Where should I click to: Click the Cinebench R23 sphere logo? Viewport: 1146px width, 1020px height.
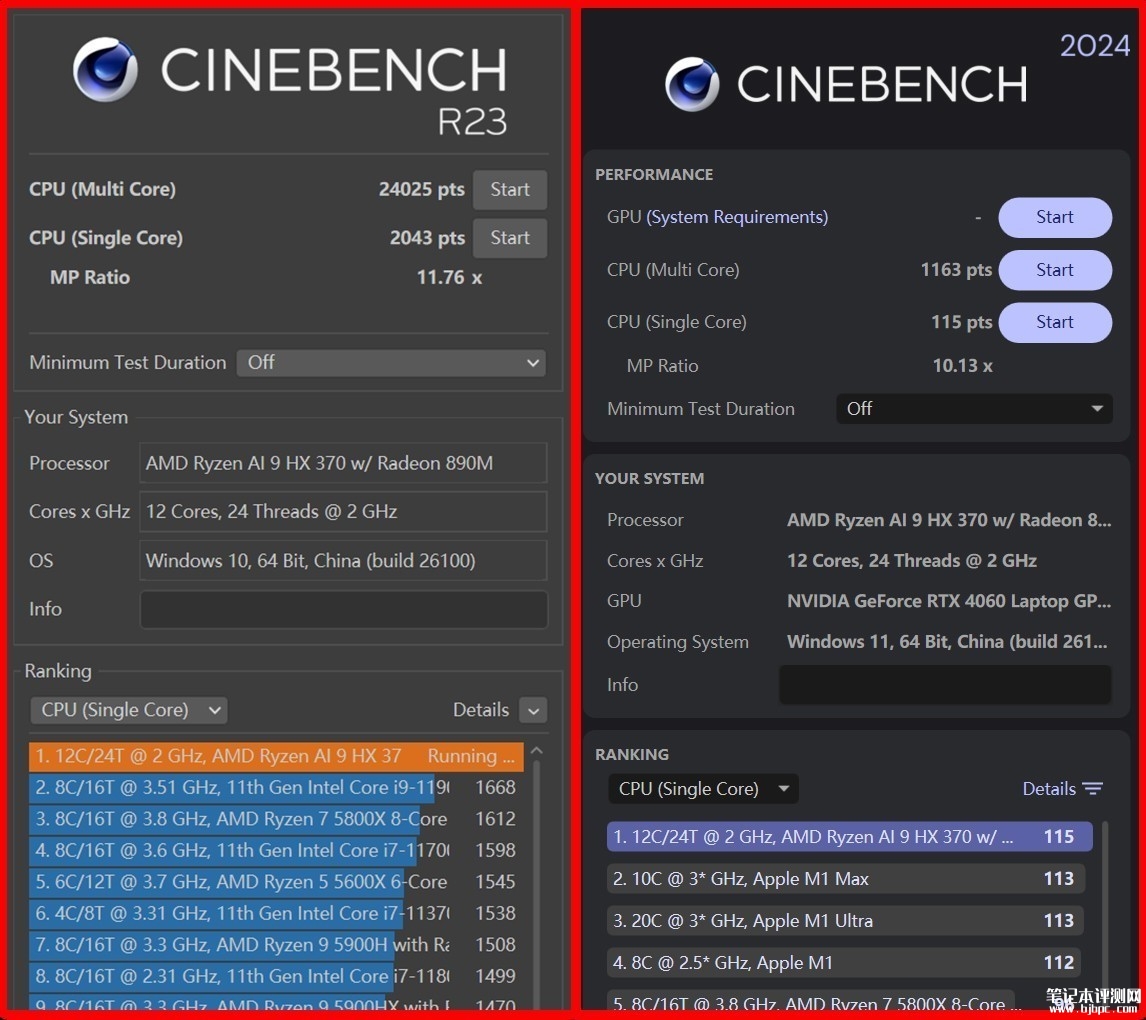click(105, 69)
